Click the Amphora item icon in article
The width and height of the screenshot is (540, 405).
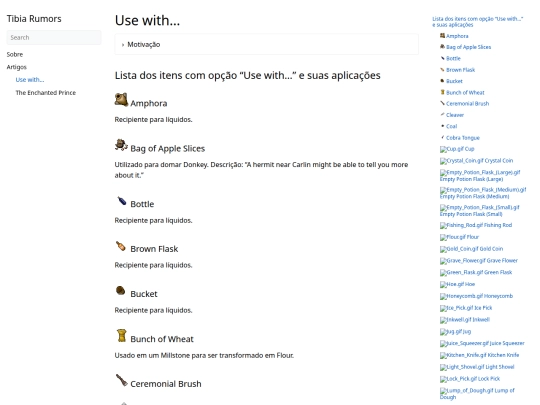(121, 100)
